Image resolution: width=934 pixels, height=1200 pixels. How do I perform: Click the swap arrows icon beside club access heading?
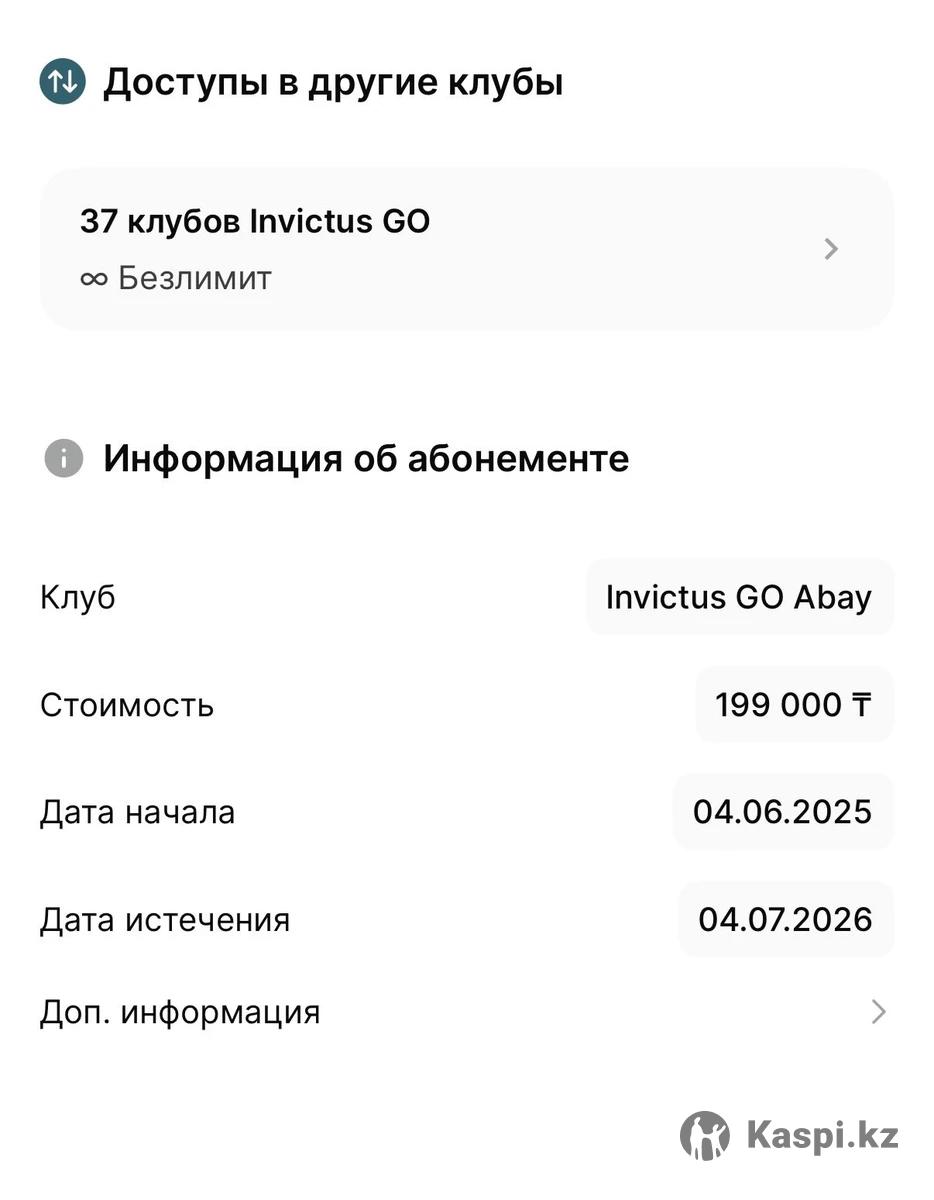[63, 82]
